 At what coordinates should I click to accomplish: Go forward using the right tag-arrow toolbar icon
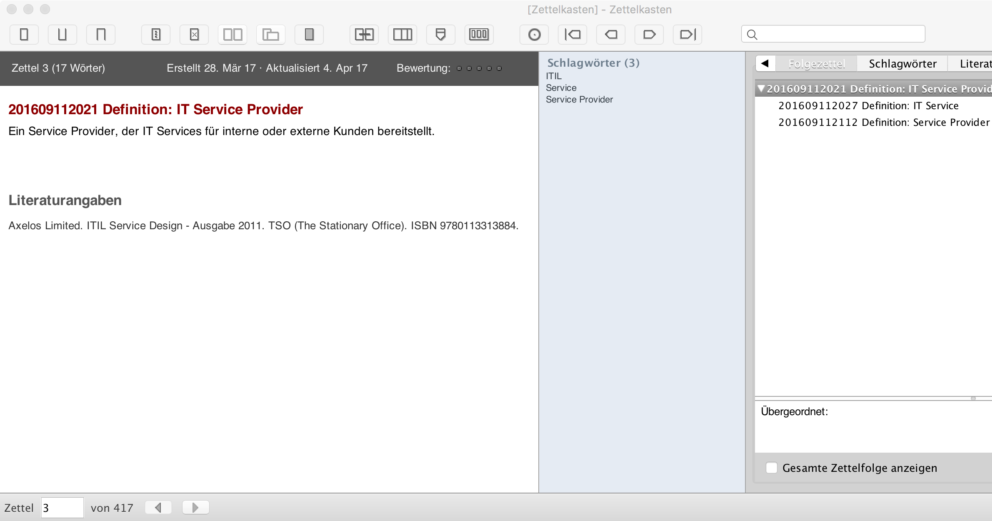click(x=649, y=34)
